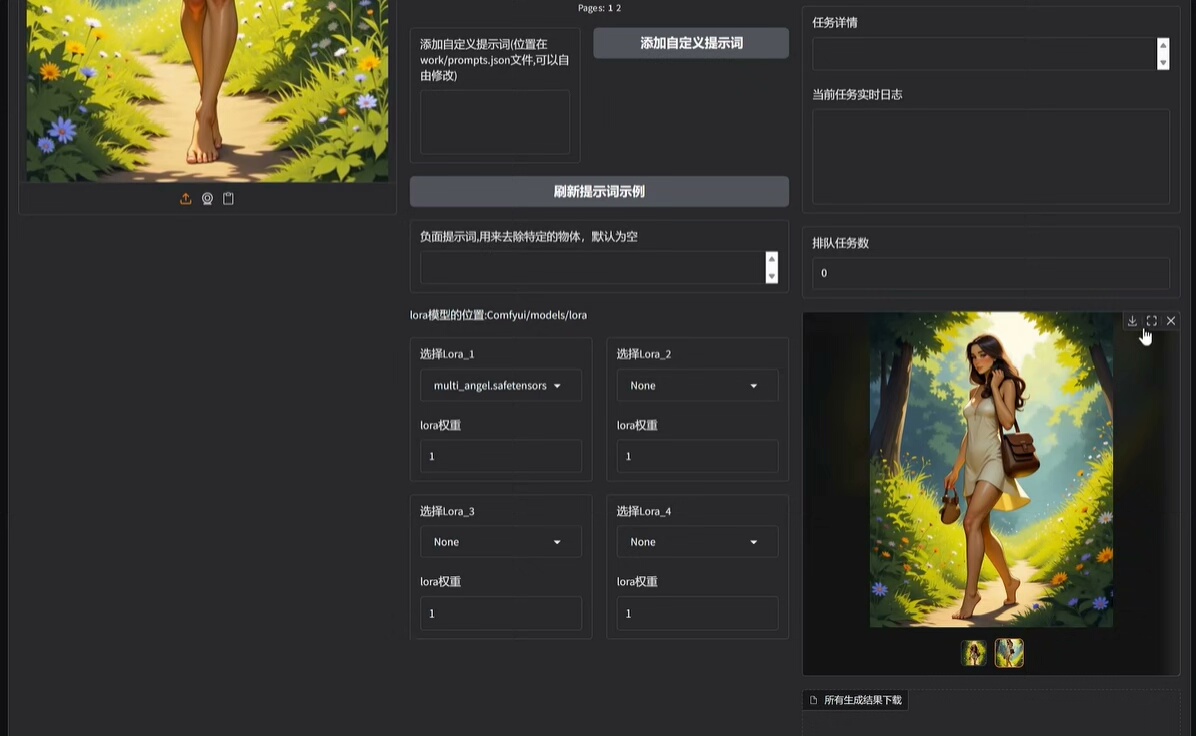Open the 选择Lora_4 dropdown
Screen dimensions: 1196x736
tap(697, 542)
